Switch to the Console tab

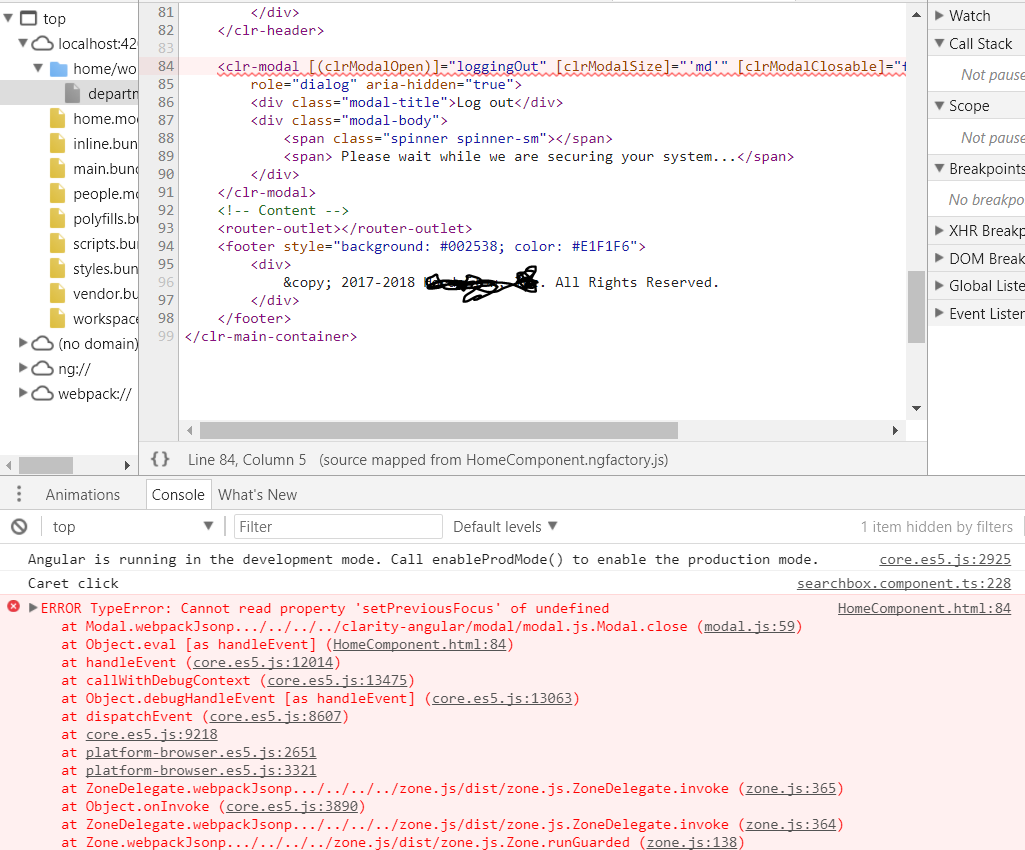178,494
